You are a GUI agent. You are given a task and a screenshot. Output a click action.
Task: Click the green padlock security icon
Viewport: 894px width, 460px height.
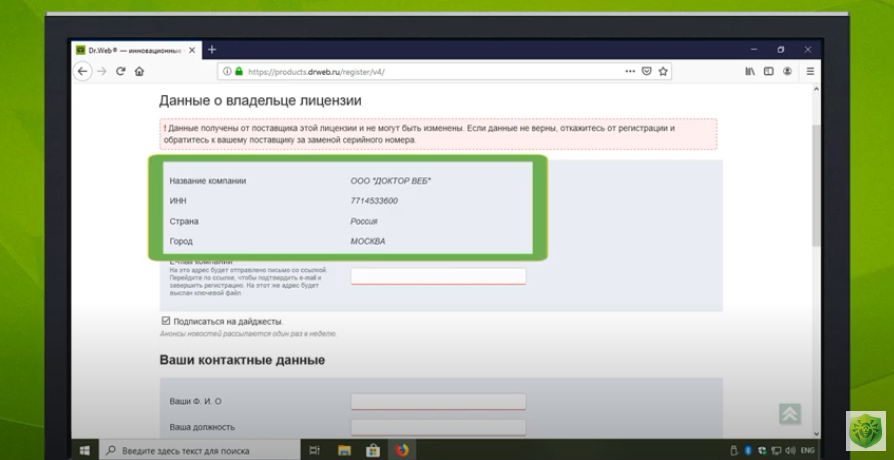pyautogui.click(x=238, y=71)
